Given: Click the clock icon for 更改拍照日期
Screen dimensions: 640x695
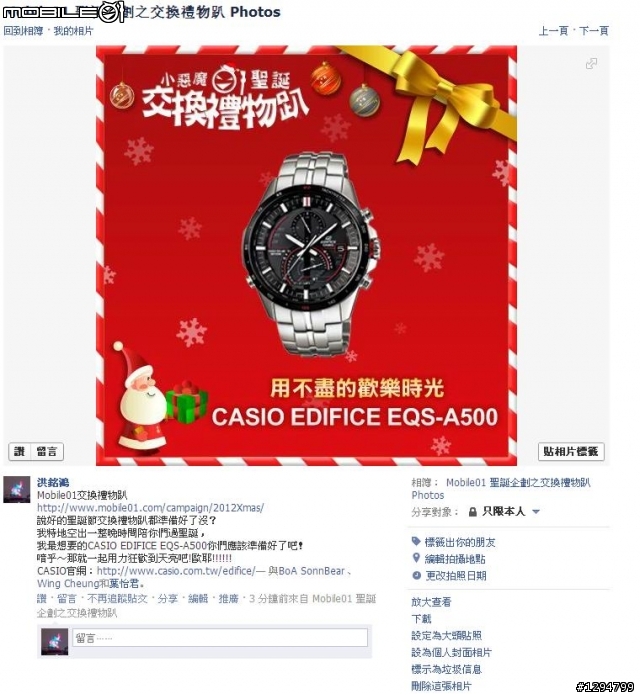Looking at the screenshot, I should [416, 575].
